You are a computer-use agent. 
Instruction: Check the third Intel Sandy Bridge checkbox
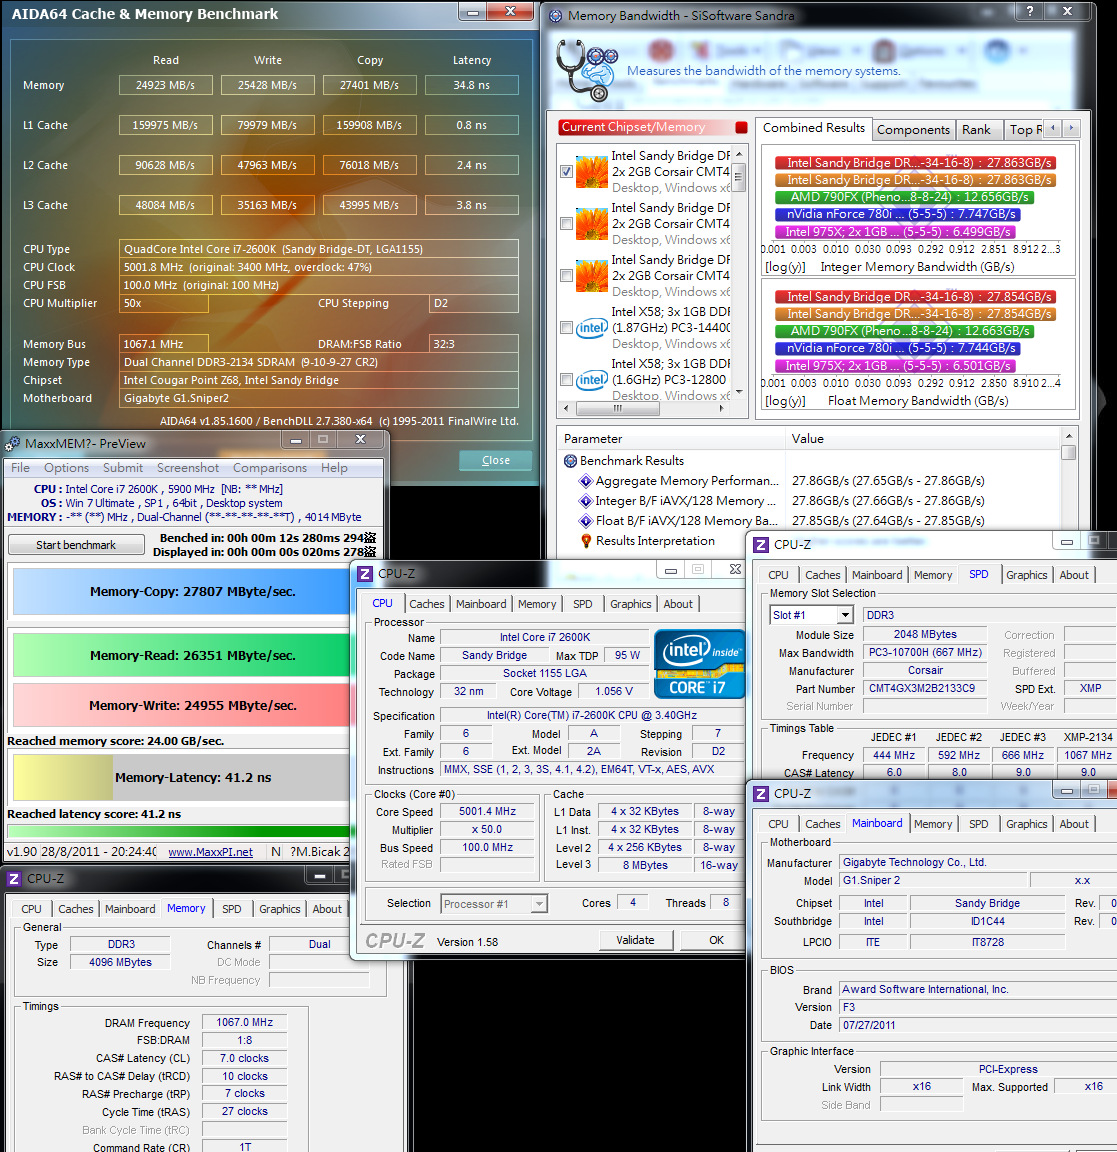point(566,276)
